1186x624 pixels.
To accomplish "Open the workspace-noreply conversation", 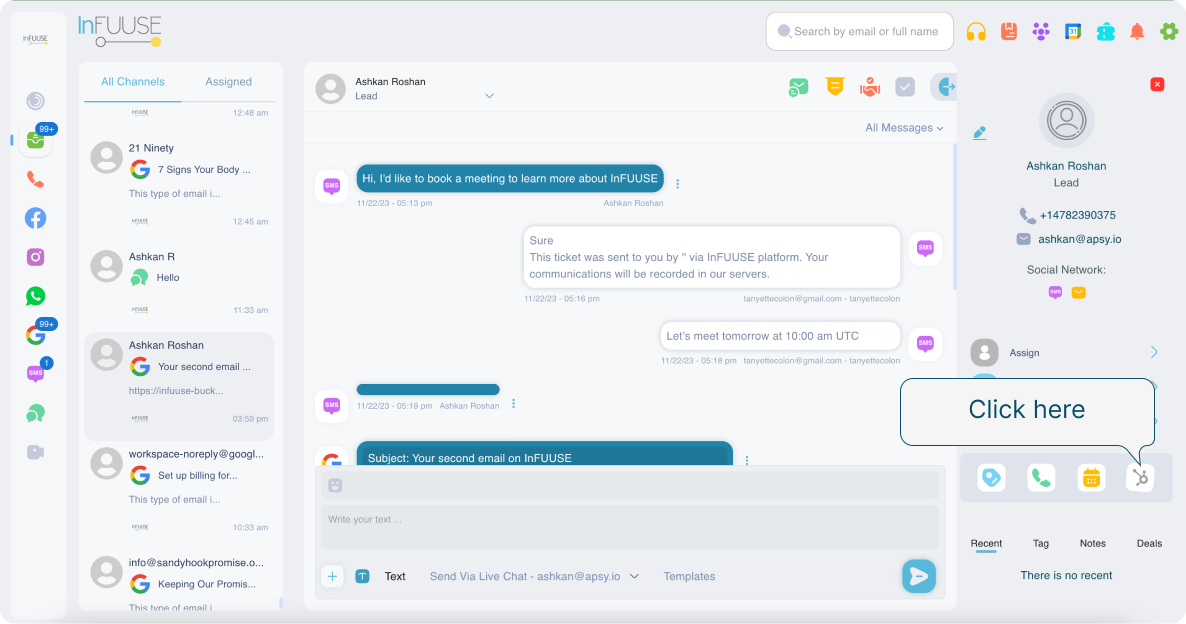I will click(x=179, y=490).
